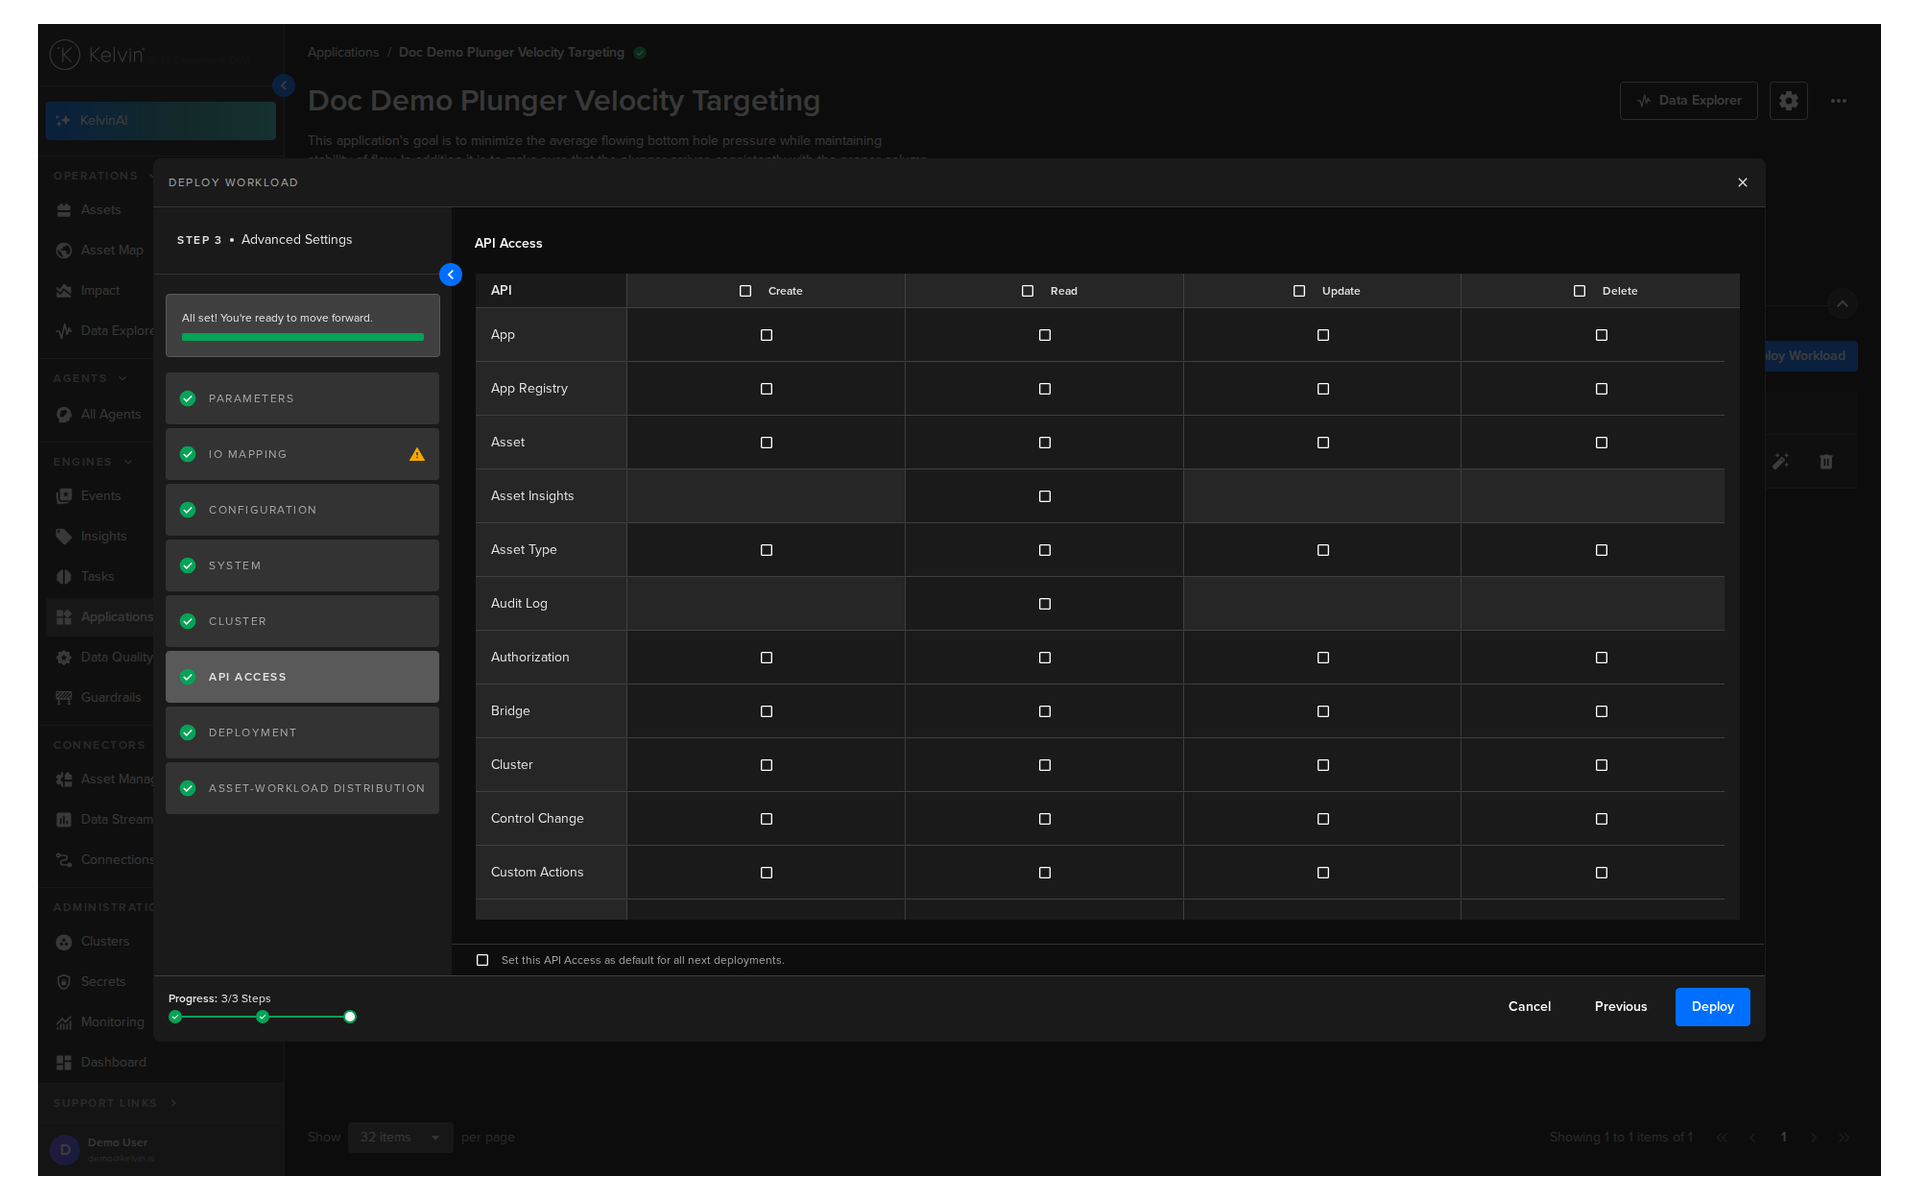Collapse section with round chevron-up button
Image resolution: width=1920 pixels, height=1200 pixels.
point(1841,304)
